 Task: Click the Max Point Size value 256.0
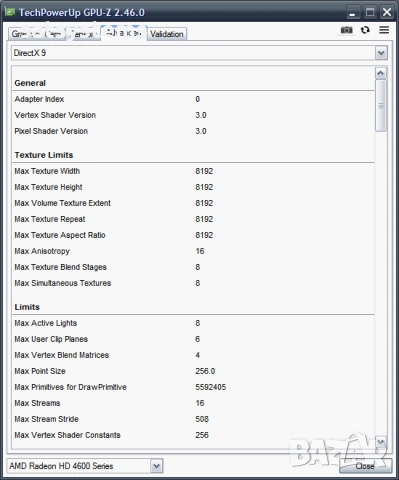pyautogui.click(x=205, y=371)
